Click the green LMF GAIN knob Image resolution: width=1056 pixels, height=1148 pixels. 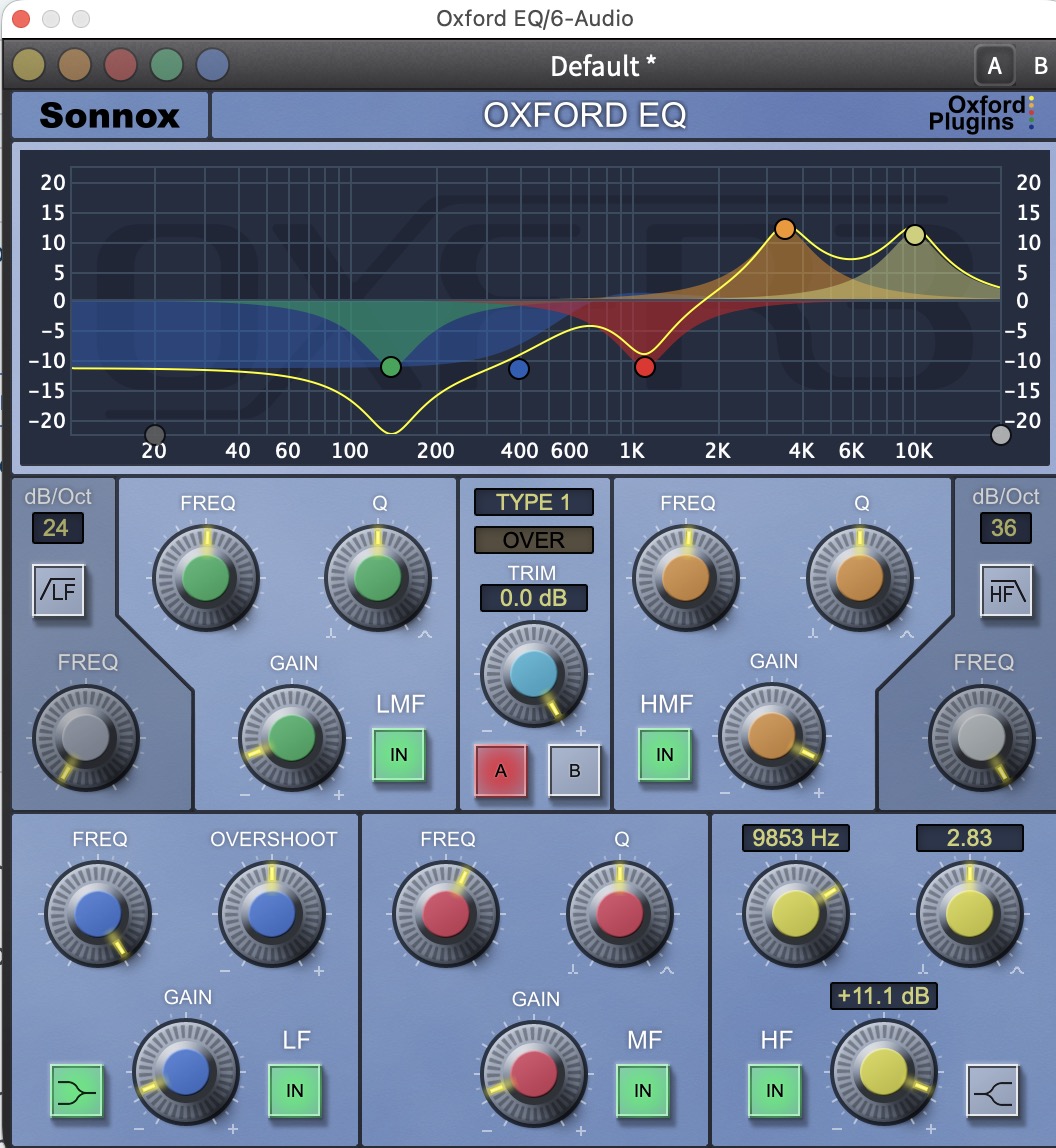pyautogui.click(x=291, y=737)
